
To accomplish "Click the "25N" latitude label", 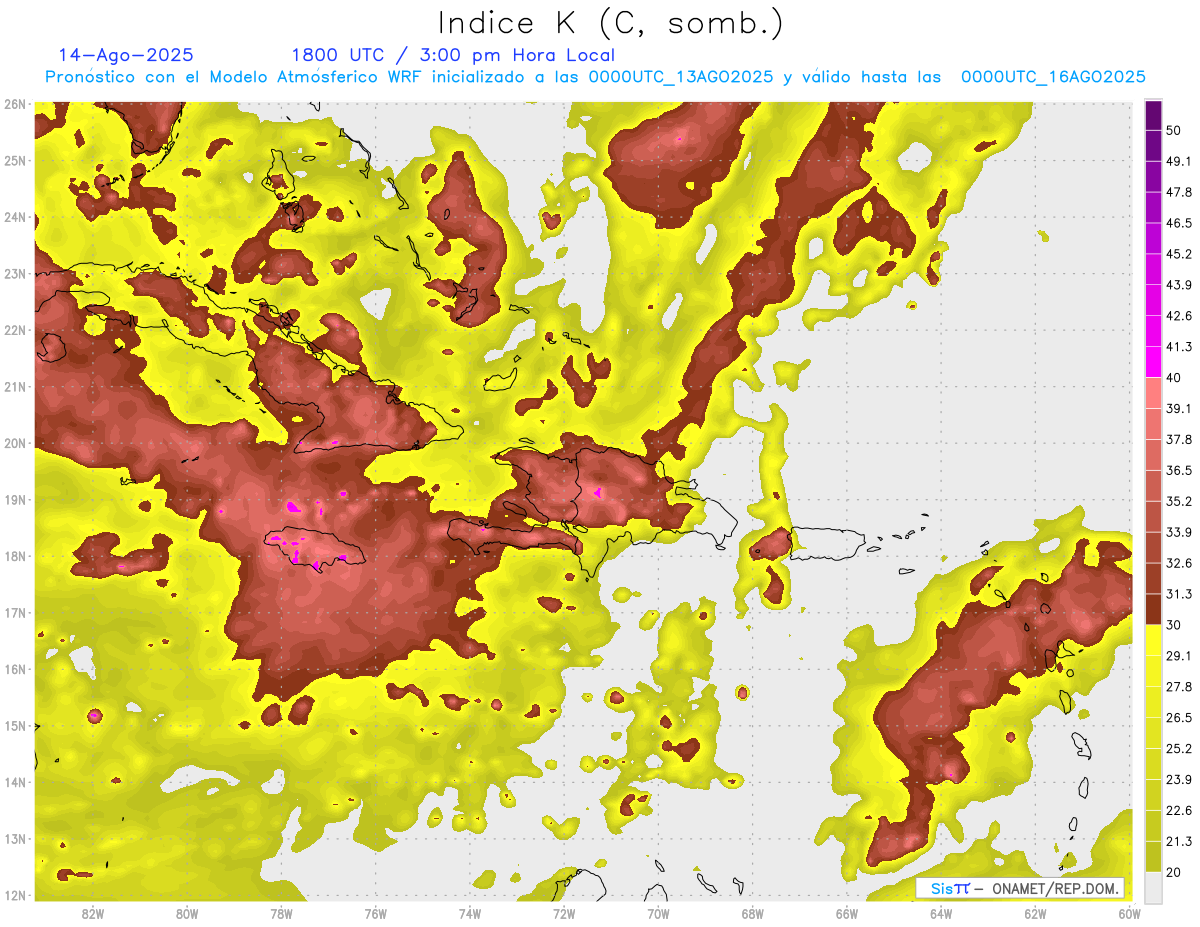I will click(15, 160).
